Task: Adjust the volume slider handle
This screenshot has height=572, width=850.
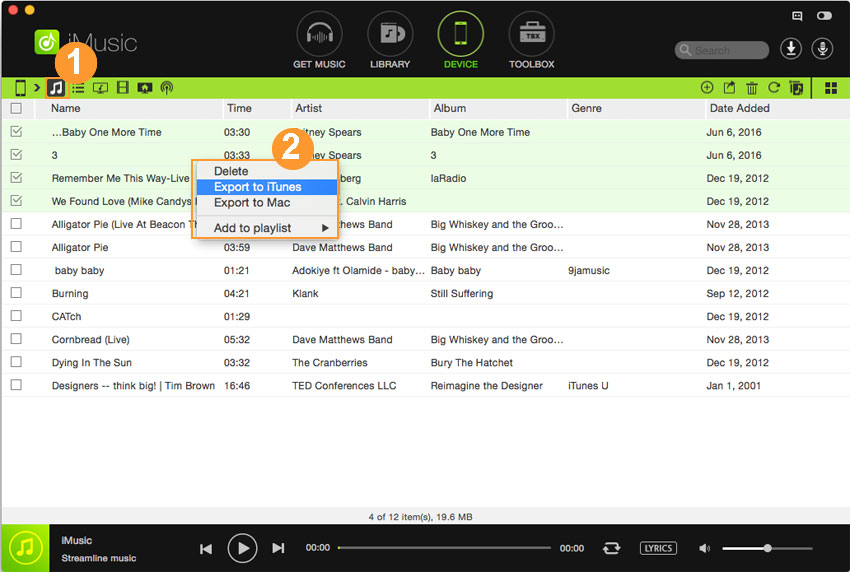Action: pyautogui.click(x=768, y=548)
